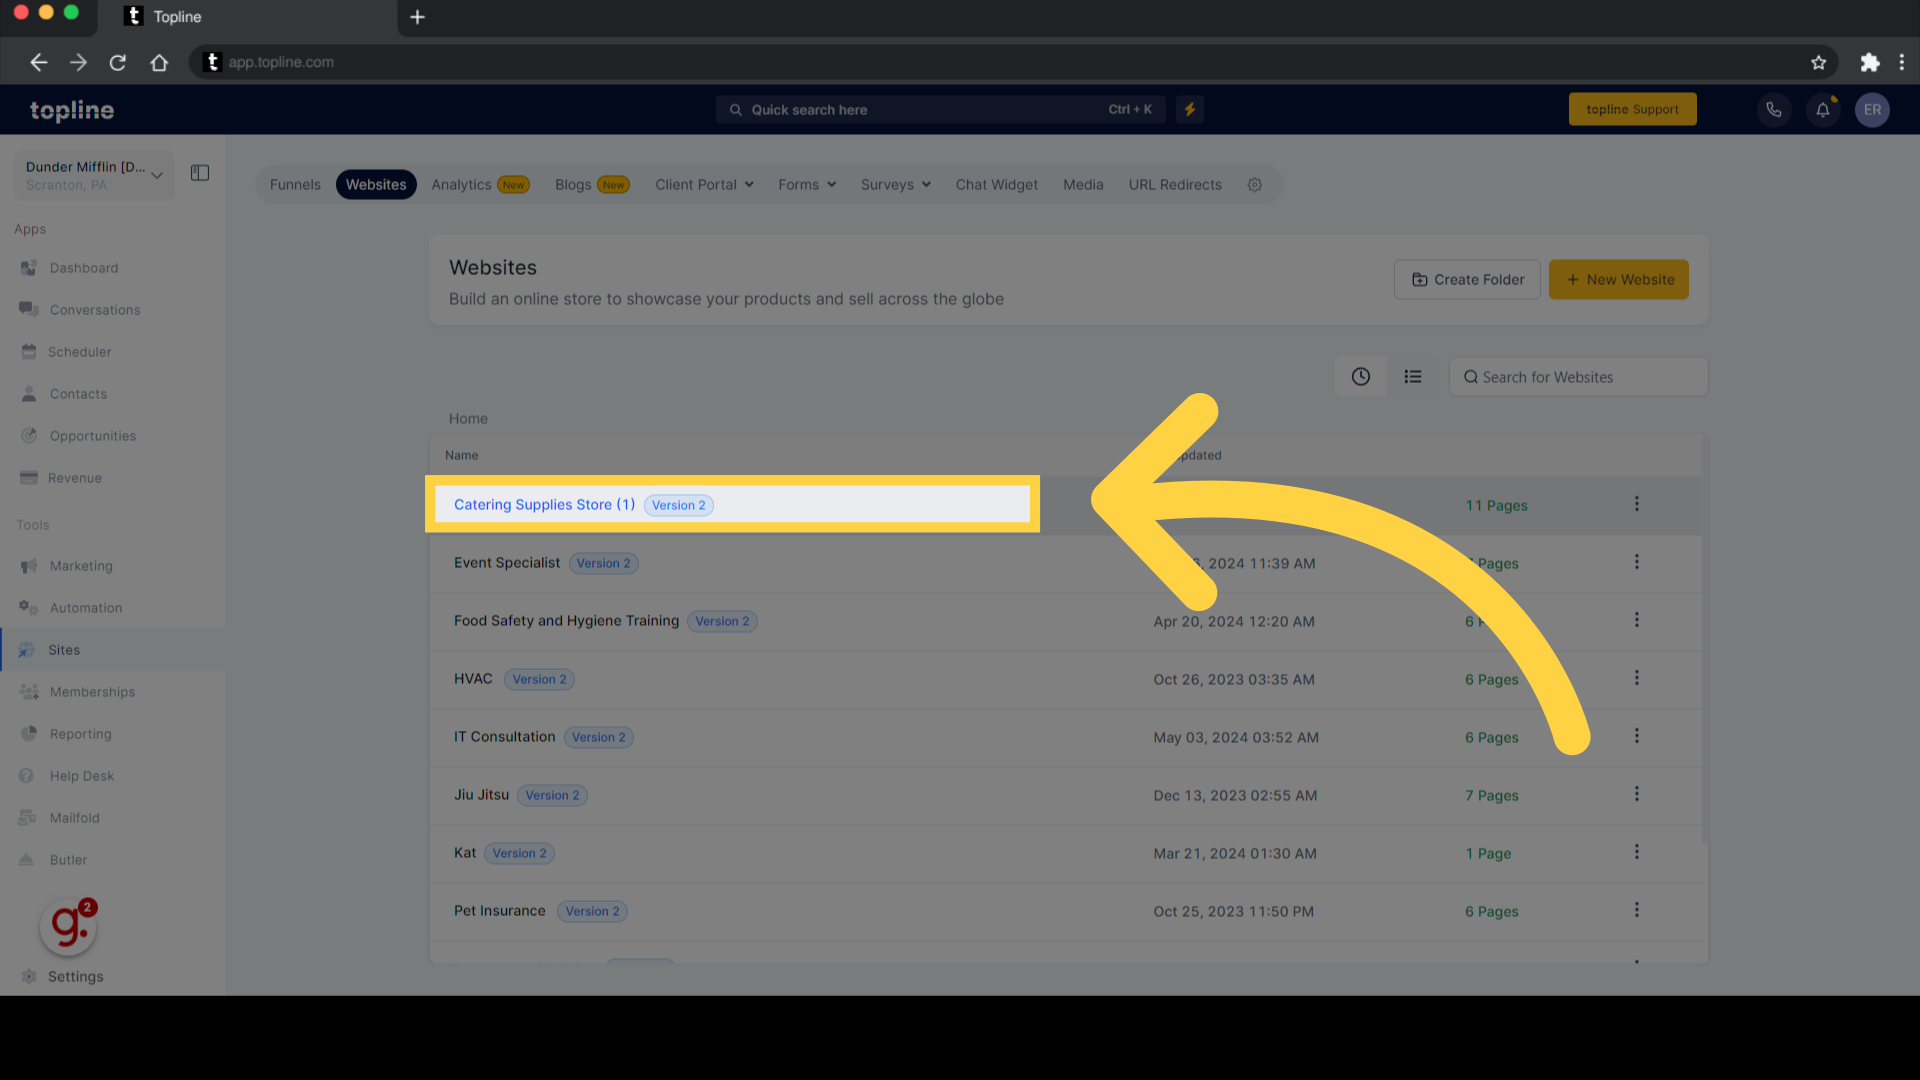Viewport: 1920px width, 1080px height.
Task: Open actions menu for Event Specialist row
Action: point(1637,562)
